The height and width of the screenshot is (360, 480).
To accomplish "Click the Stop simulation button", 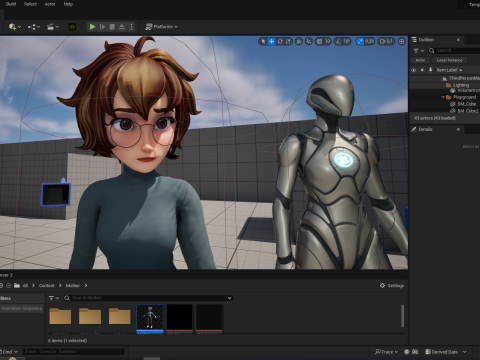I will [x=112, y=27].
